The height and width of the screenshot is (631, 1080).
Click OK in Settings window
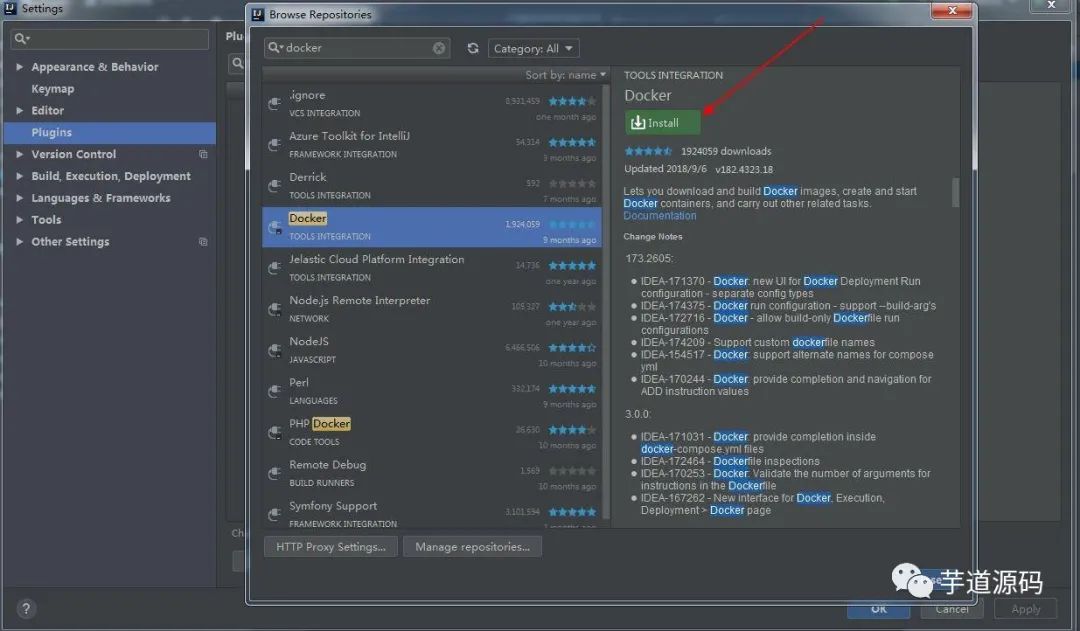[x=878, y=609]
